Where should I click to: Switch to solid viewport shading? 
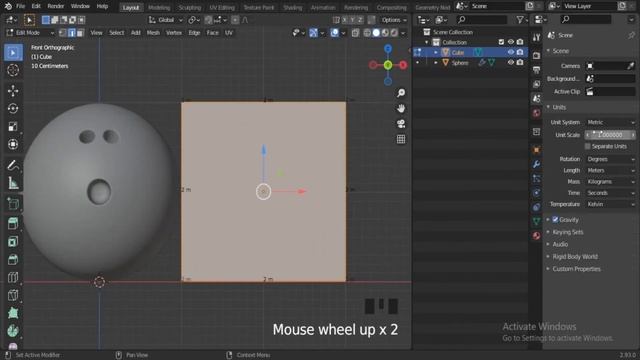click(x=376, y=33)
